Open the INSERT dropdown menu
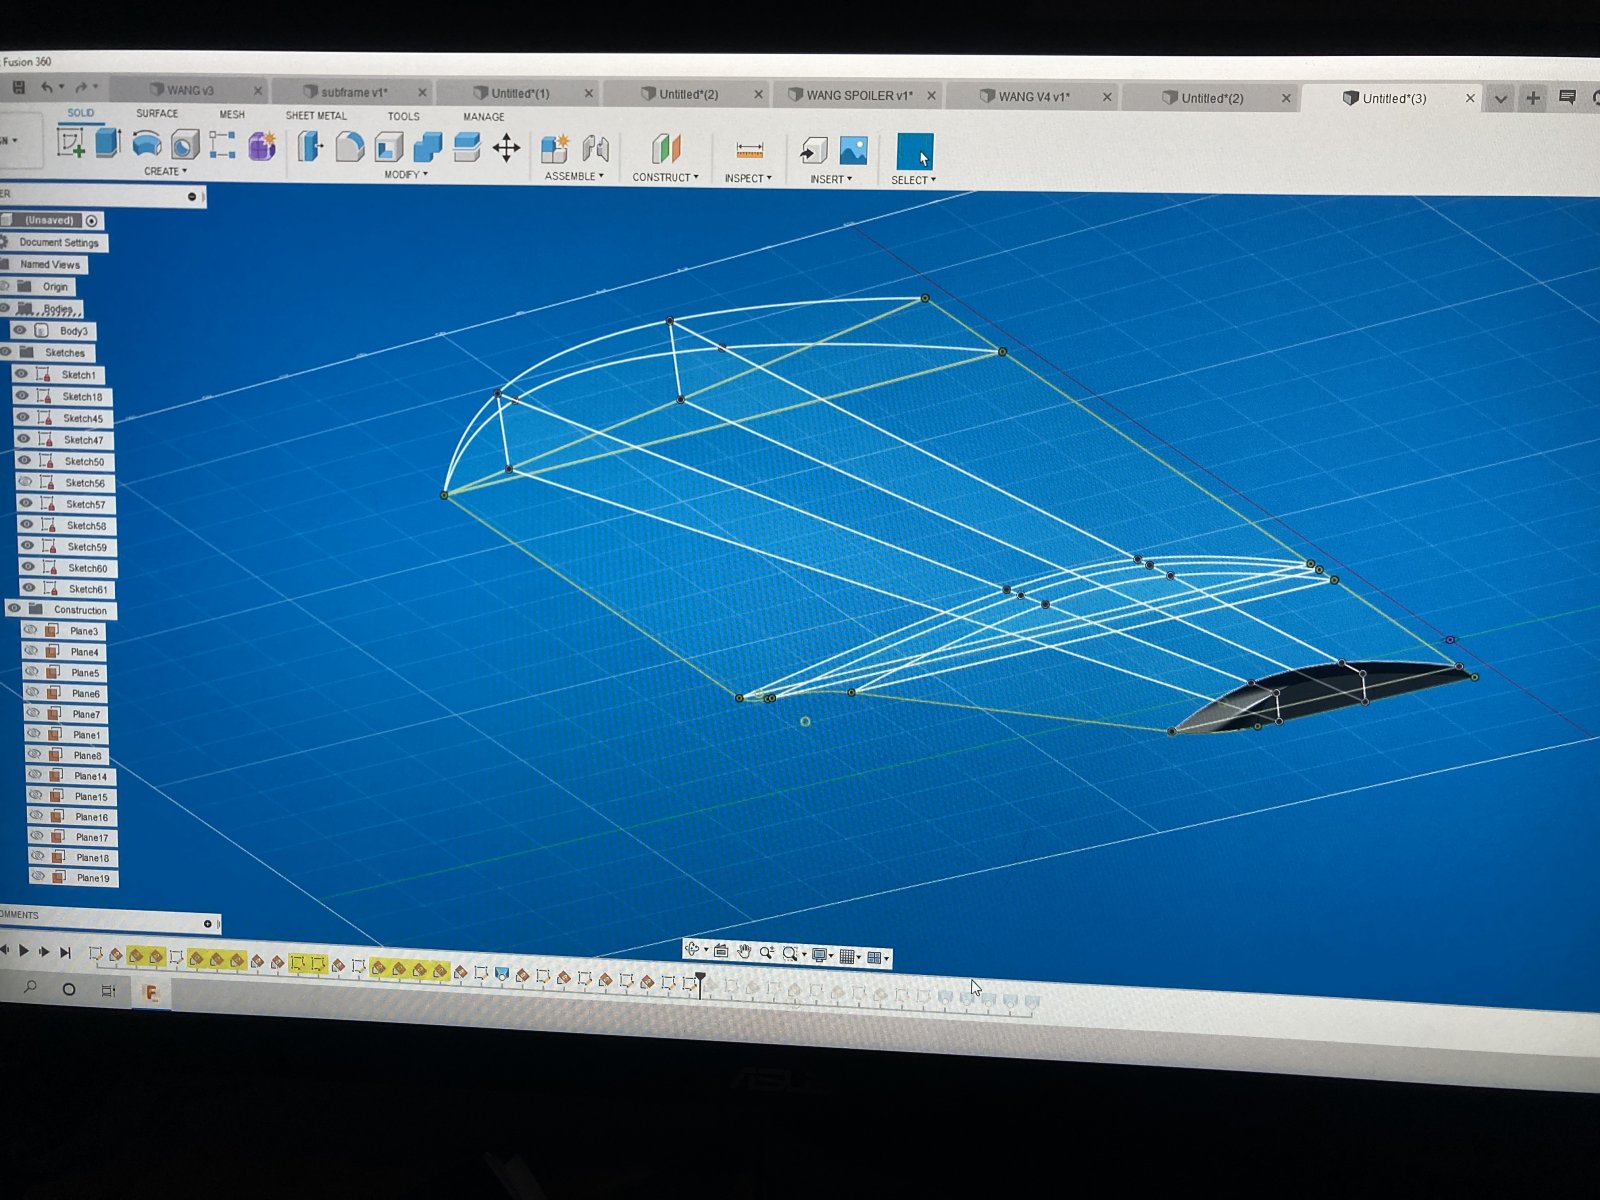Image resolution: width=1600 pixels, height=1200 pixels. (831, 179)
